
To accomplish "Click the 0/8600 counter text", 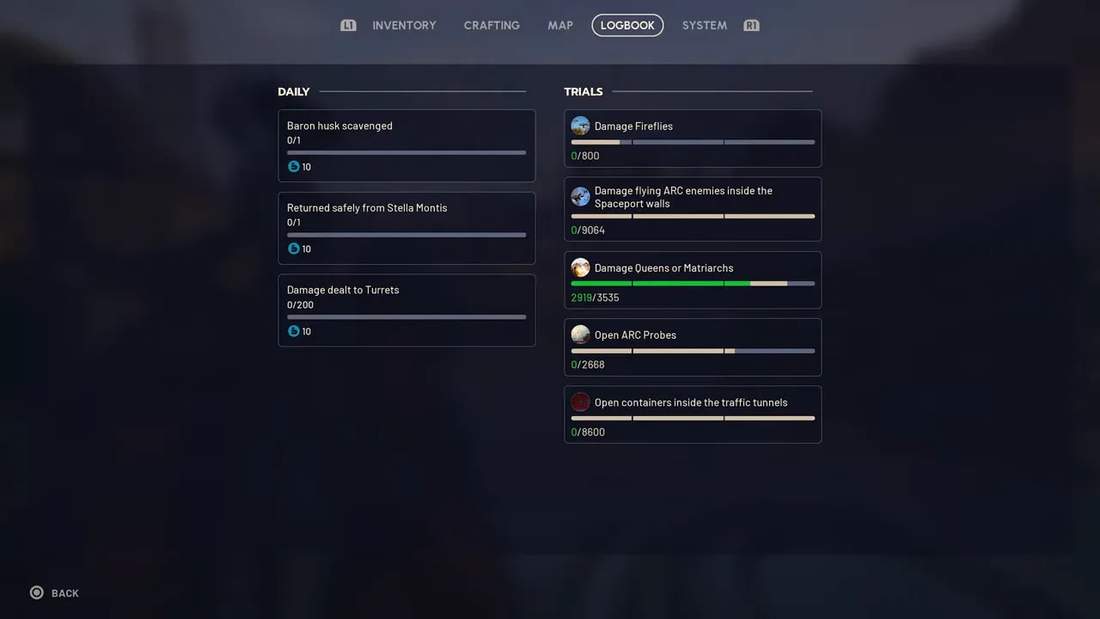I will pos(588,432).
